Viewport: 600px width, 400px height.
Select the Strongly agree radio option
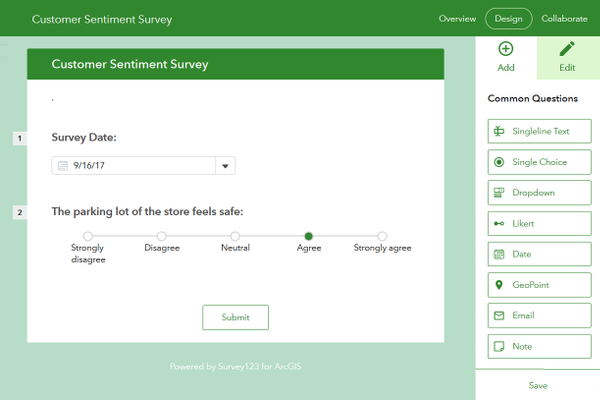click(382, 236)
